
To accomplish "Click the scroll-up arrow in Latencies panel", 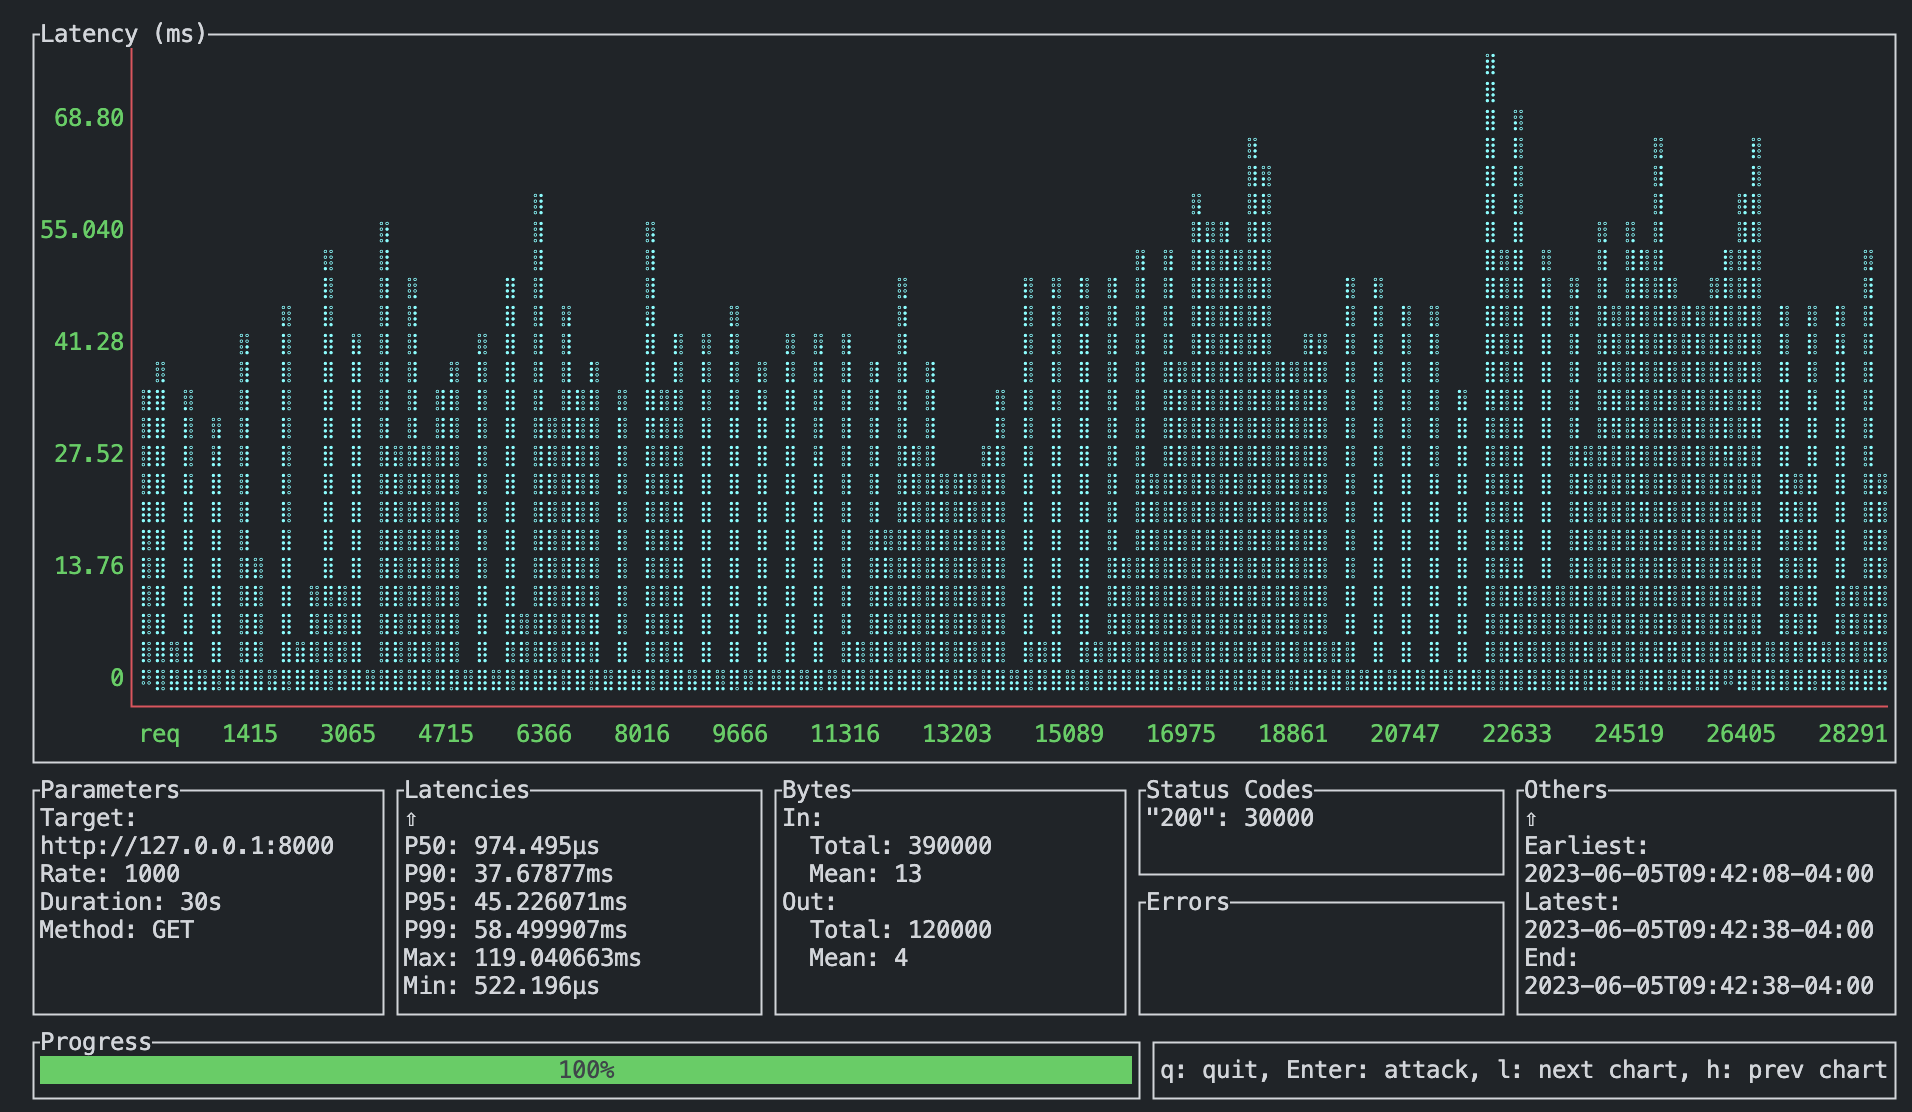I will pyautogui.click(x=411, y=818).
